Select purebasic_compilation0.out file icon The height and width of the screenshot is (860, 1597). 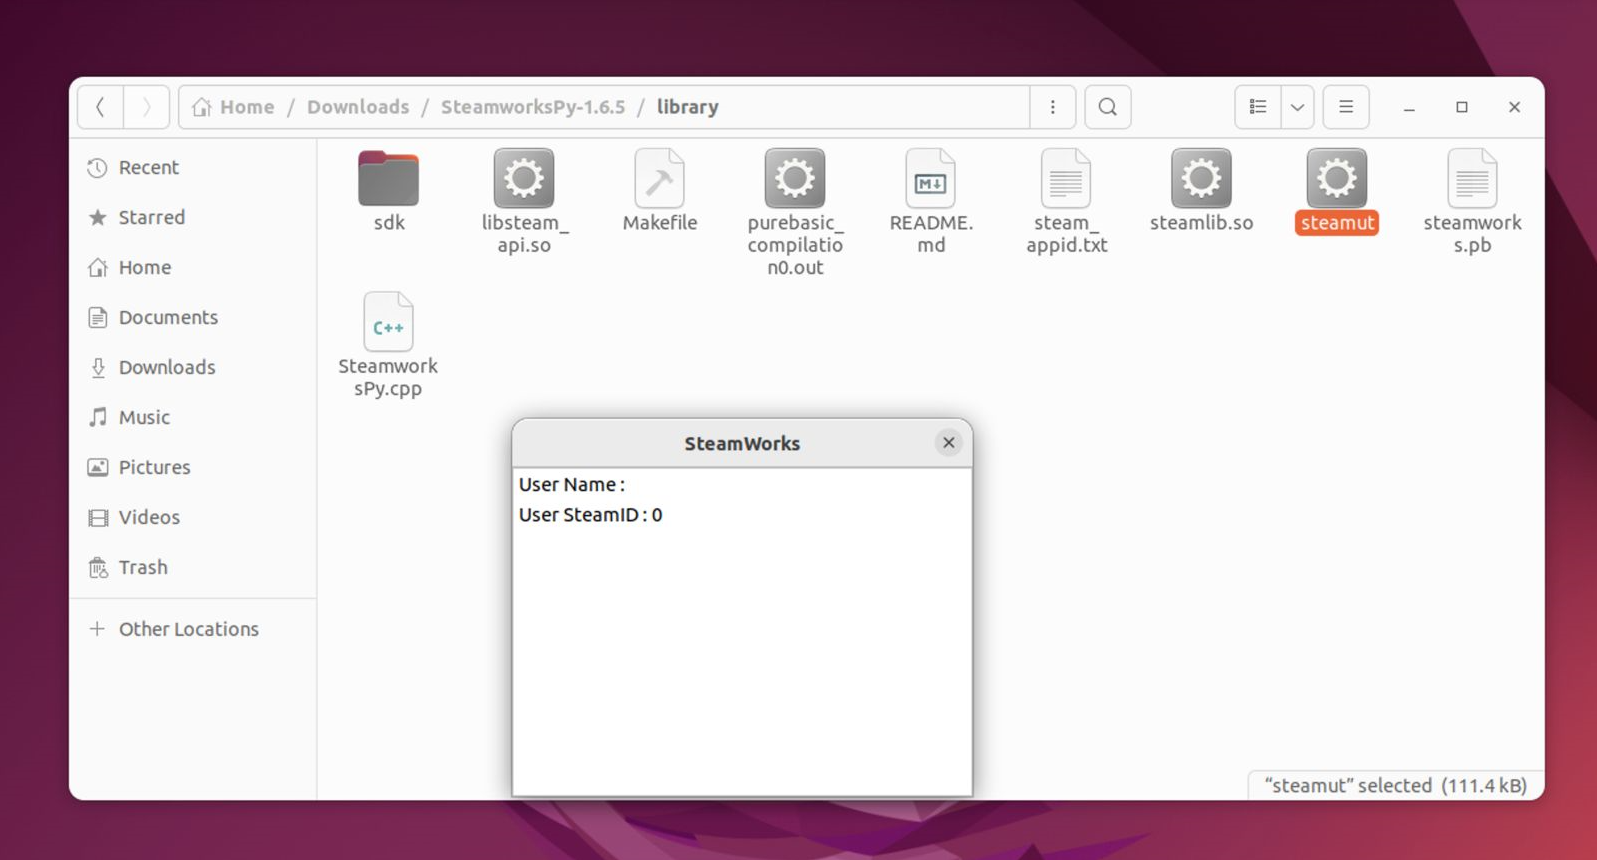[x=795, y=179]
